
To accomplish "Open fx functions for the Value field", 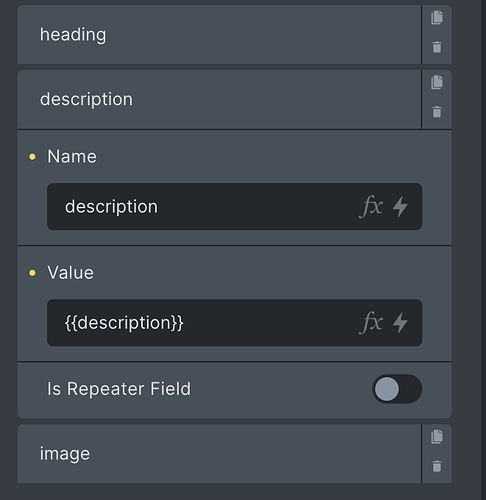I will 371,323.
